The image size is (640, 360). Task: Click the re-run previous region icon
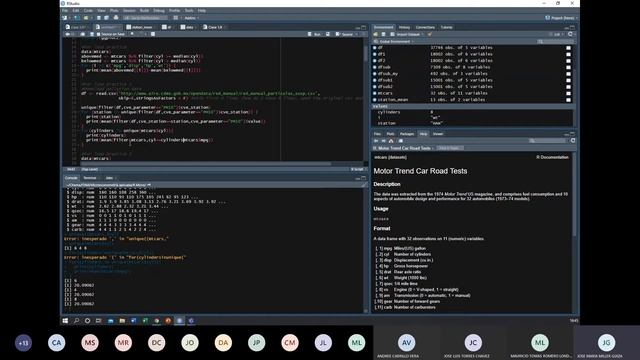[328, 34]
